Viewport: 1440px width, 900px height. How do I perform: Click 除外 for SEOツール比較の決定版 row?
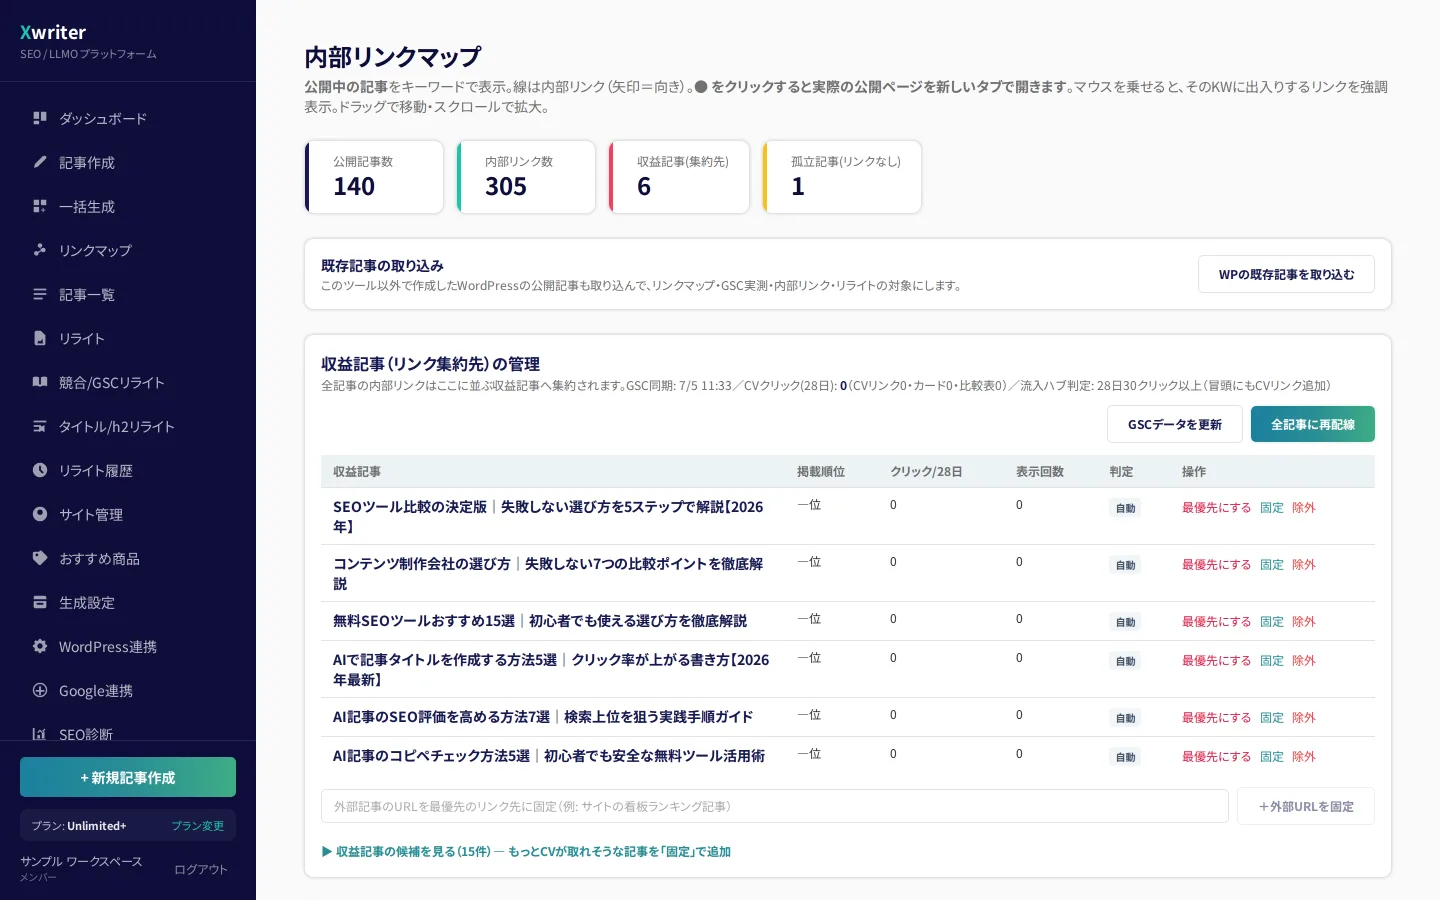(x=1304, y=508)
